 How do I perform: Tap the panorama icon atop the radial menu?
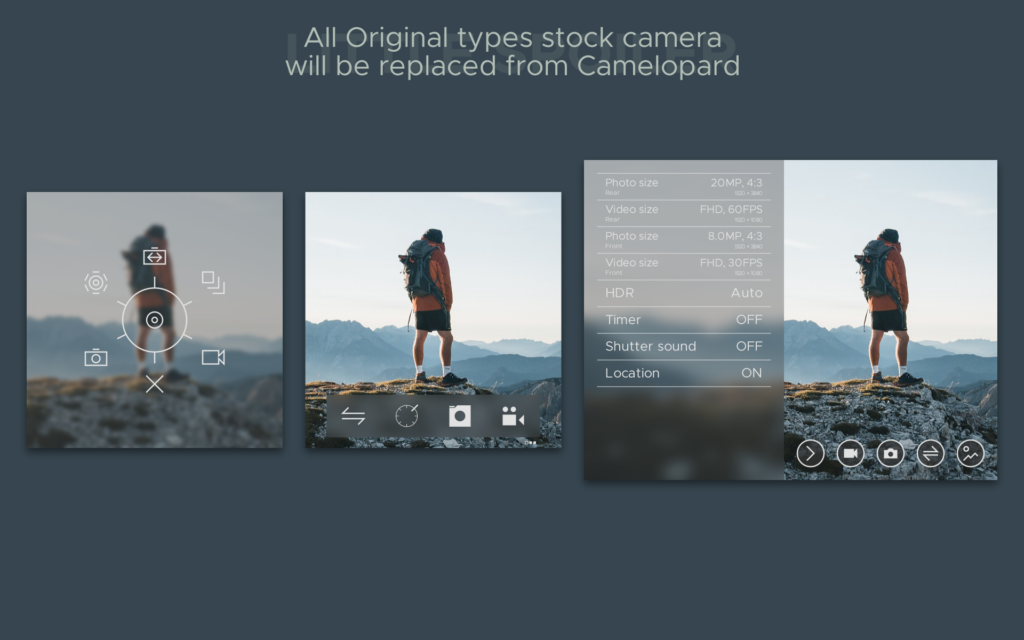tap(154, 257)
